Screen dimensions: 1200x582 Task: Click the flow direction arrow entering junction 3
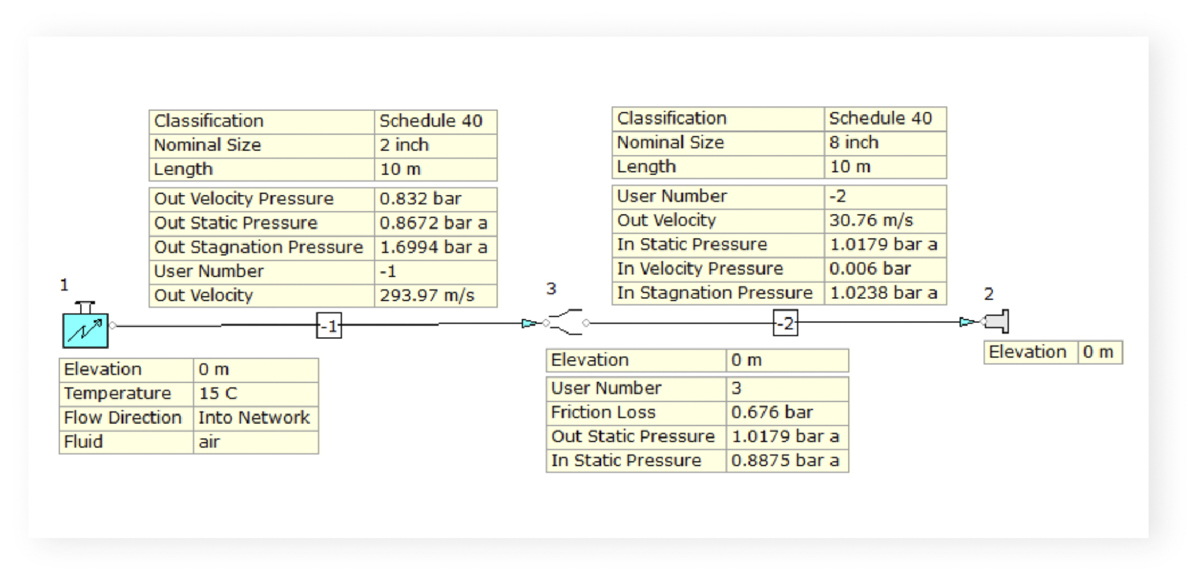point(527,324)
